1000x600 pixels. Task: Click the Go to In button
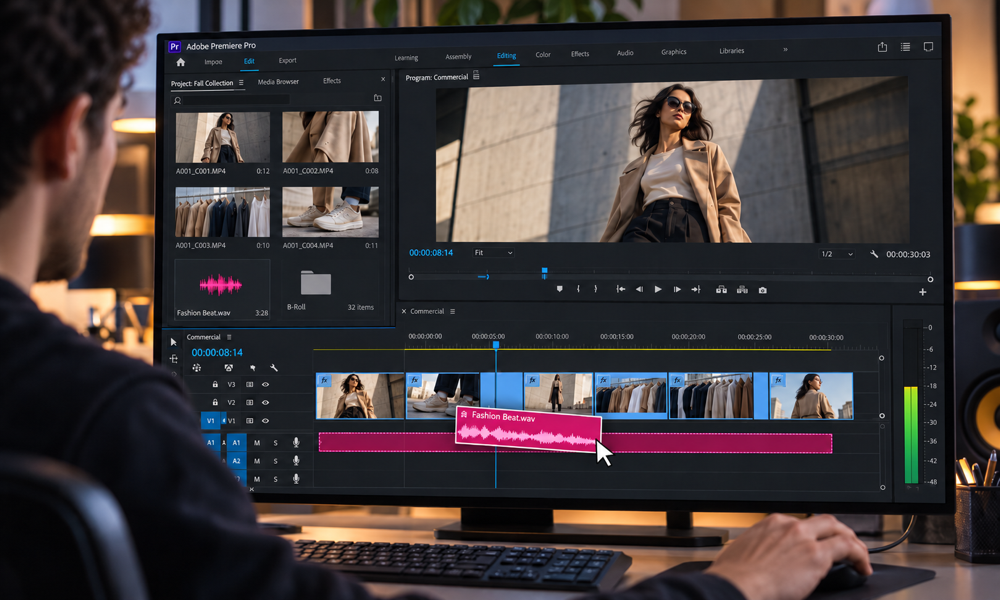620,289
